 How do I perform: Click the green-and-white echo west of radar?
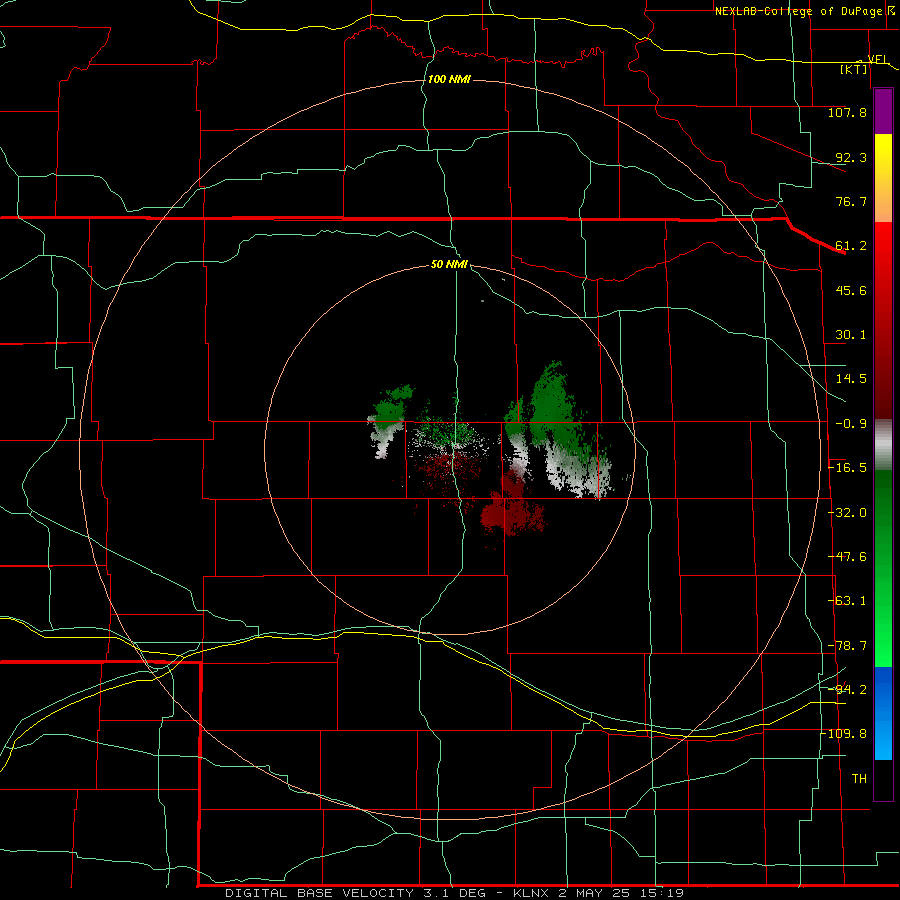pyautogui.click(x=390, y=418)
